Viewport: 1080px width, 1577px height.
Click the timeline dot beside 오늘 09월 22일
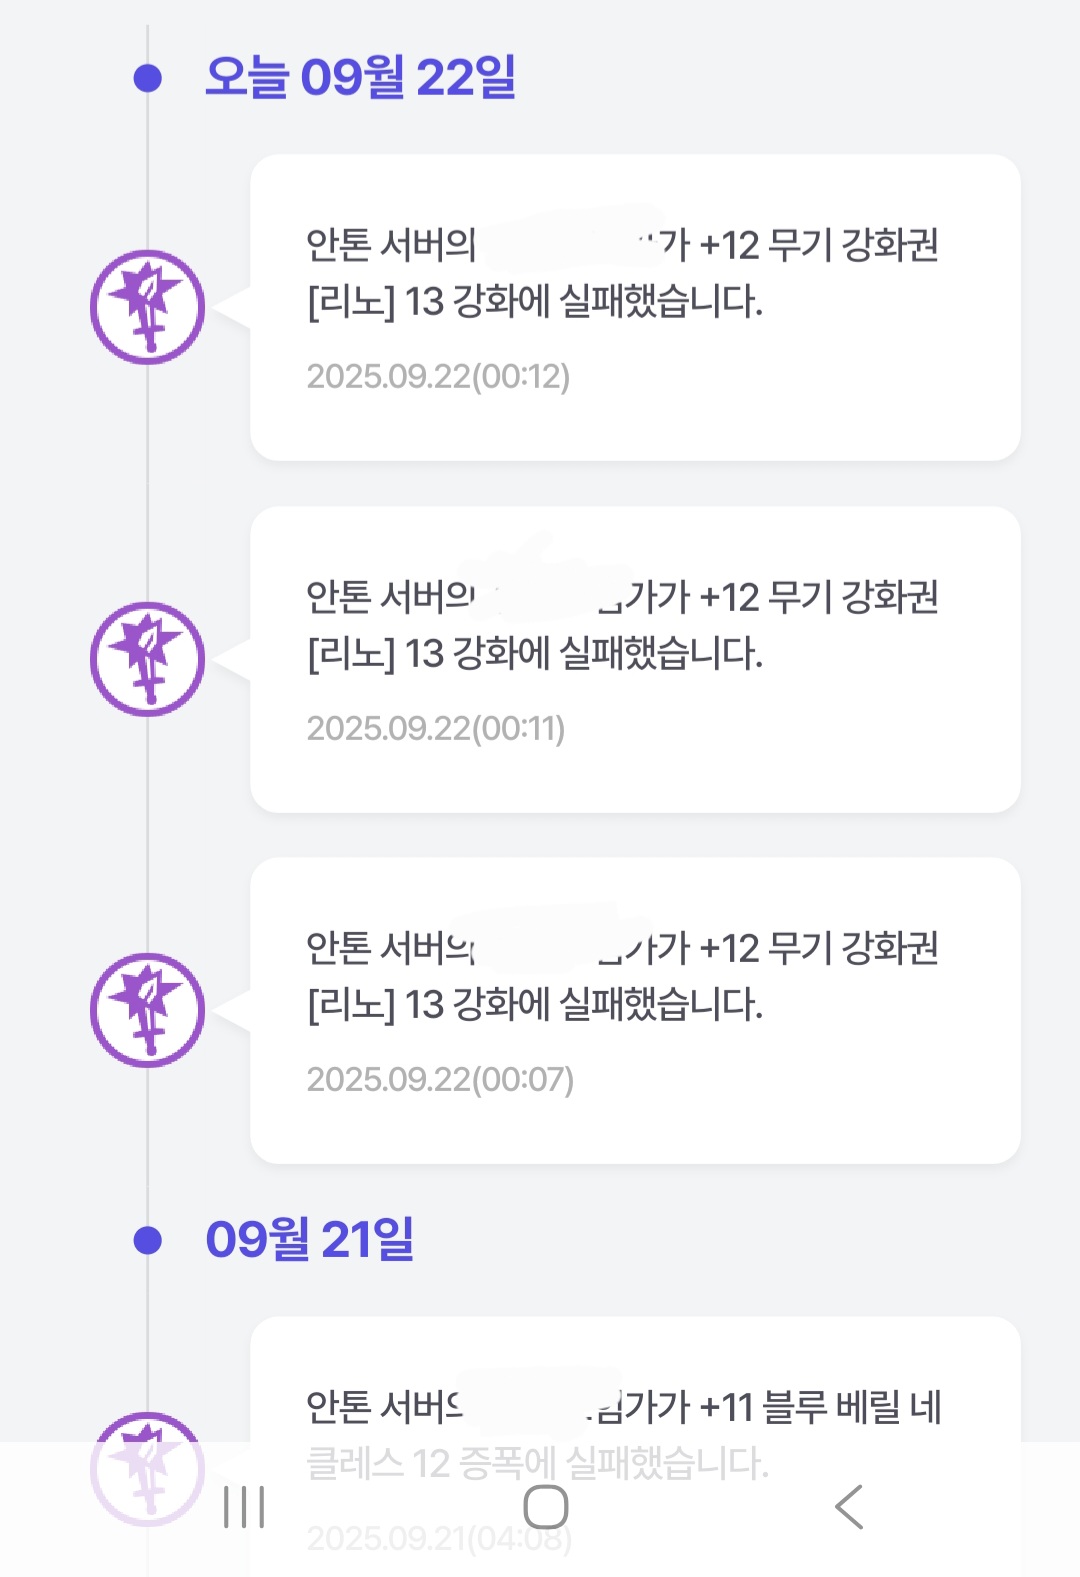[x=148, y=78]
